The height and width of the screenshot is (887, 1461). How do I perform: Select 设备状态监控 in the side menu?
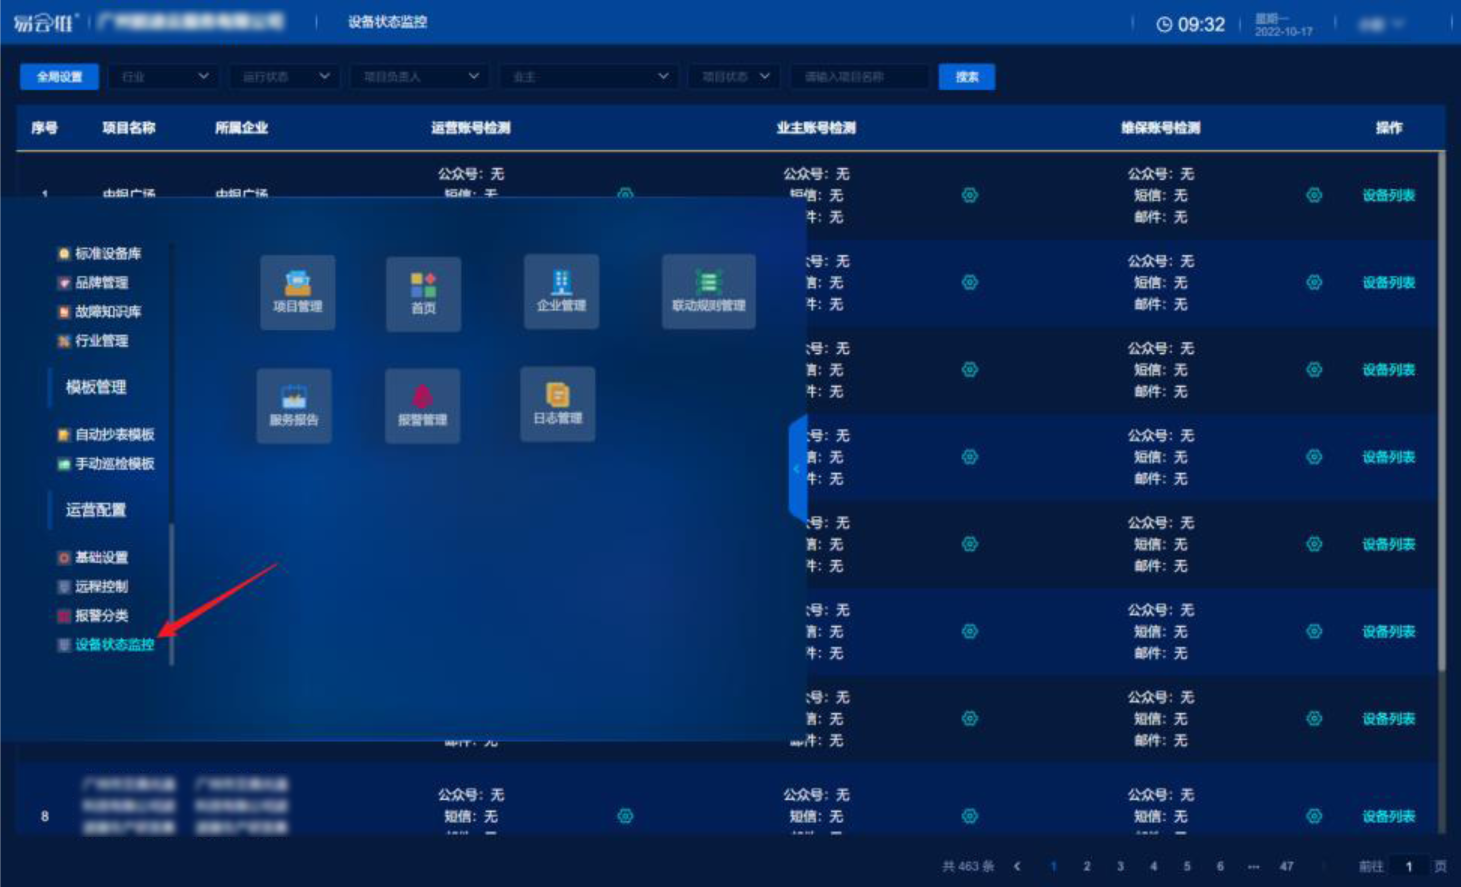pyautogui.click(x=114, y=645)
